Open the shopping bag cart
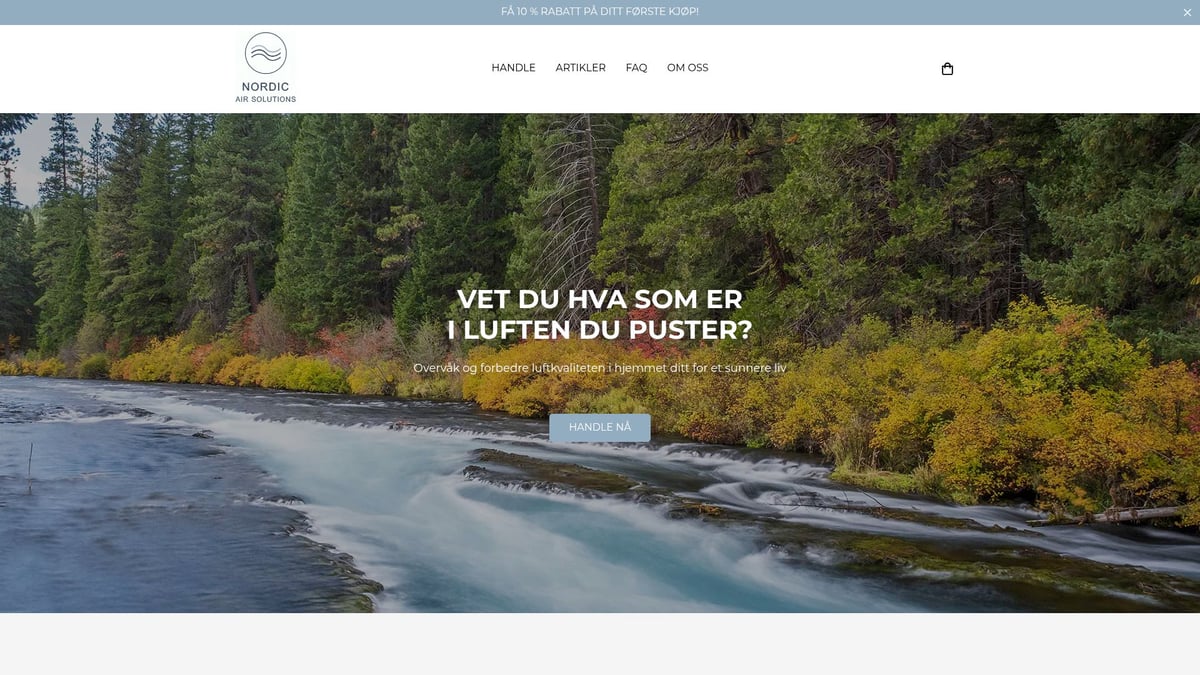The width and height of the screenshot is (1200, 675). (x=947, y=69)
